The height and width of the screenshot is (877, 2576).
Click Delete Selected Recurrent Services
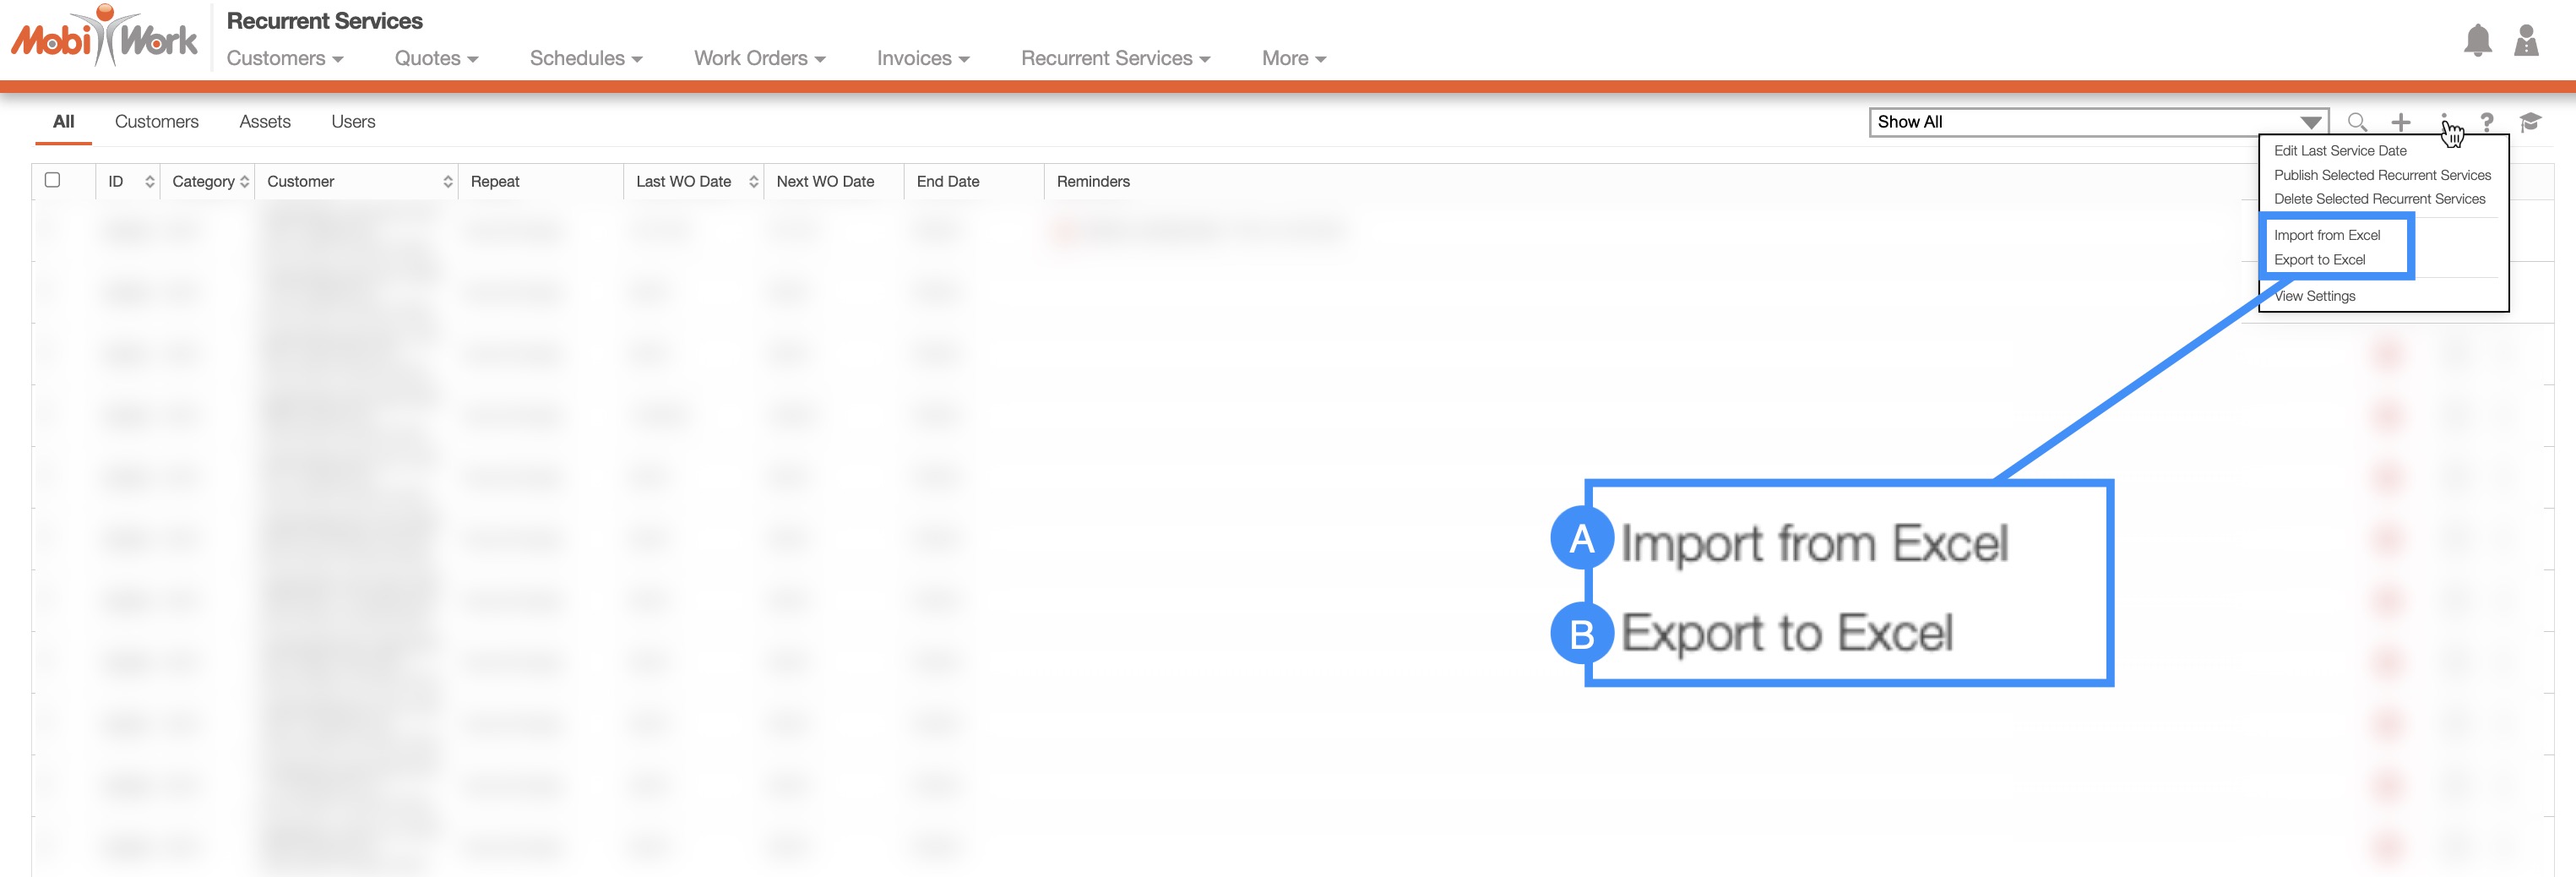[x=2379, y=199]
